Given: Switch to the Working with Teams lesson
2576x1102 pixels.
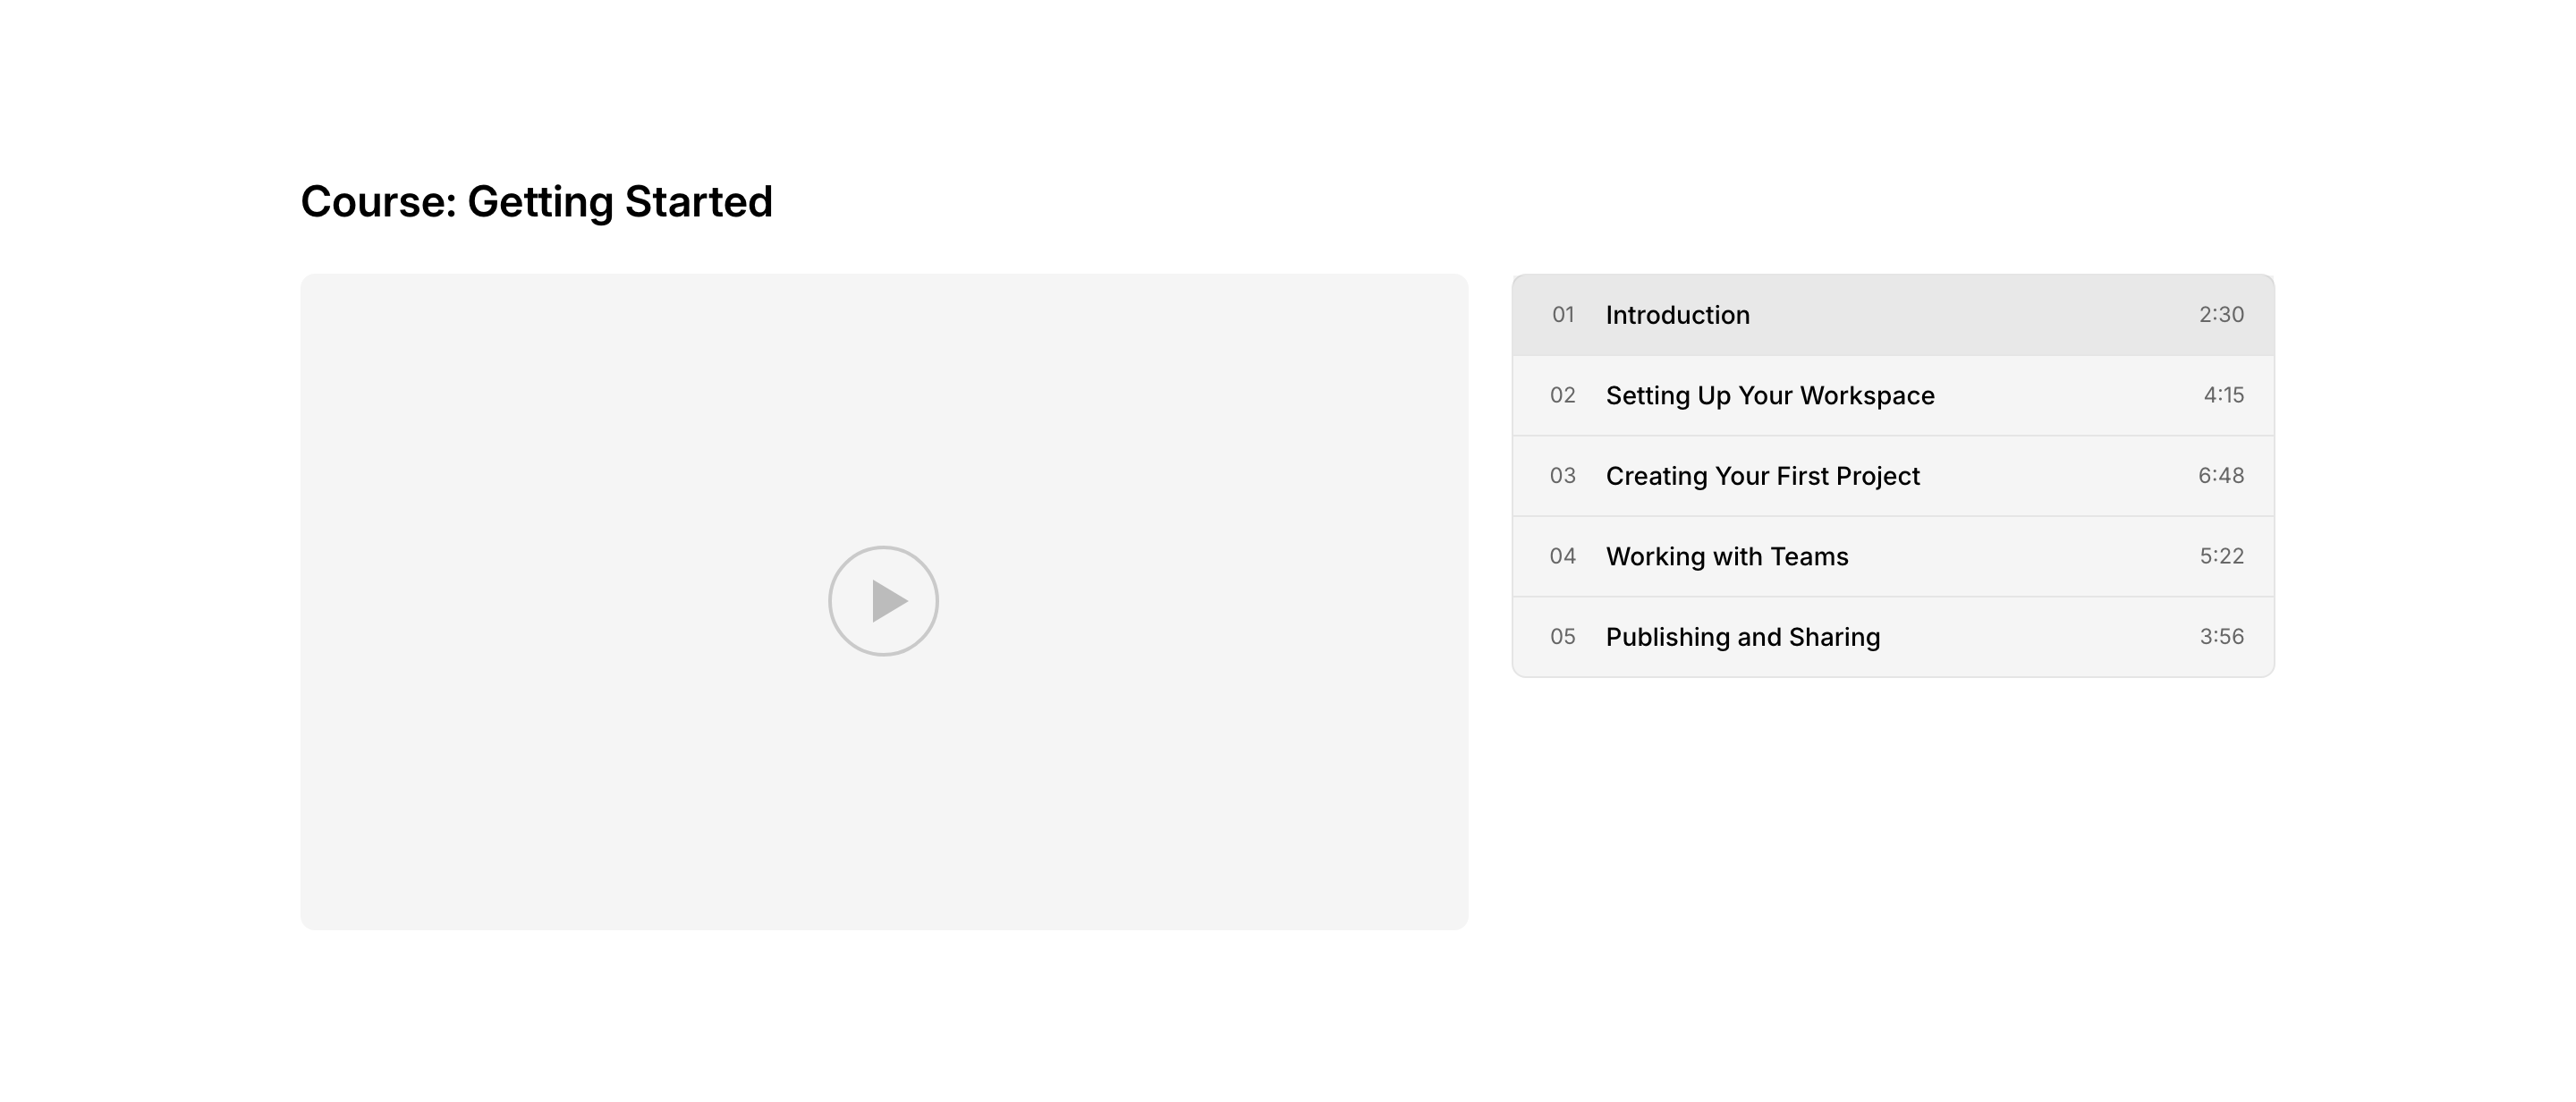Looking at the screenshot, I should tap(1726, 557).
